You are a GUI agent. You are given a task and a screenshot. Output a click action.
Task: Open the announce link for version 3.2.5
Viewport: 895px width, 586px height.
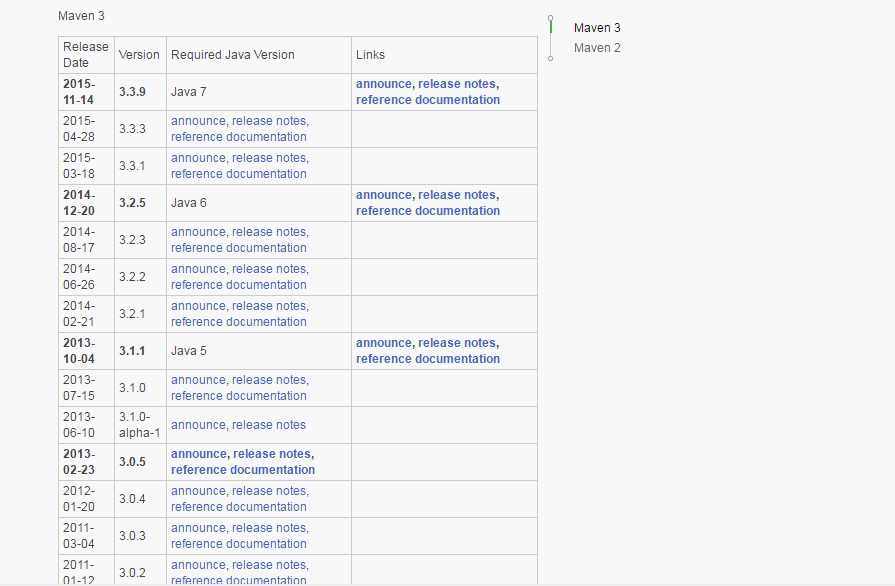pos(384,195)
